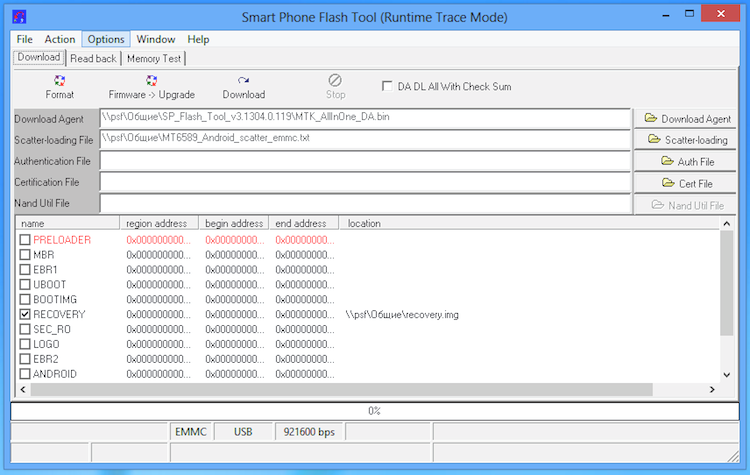Click the Nand Util File input field

point(365,203)
